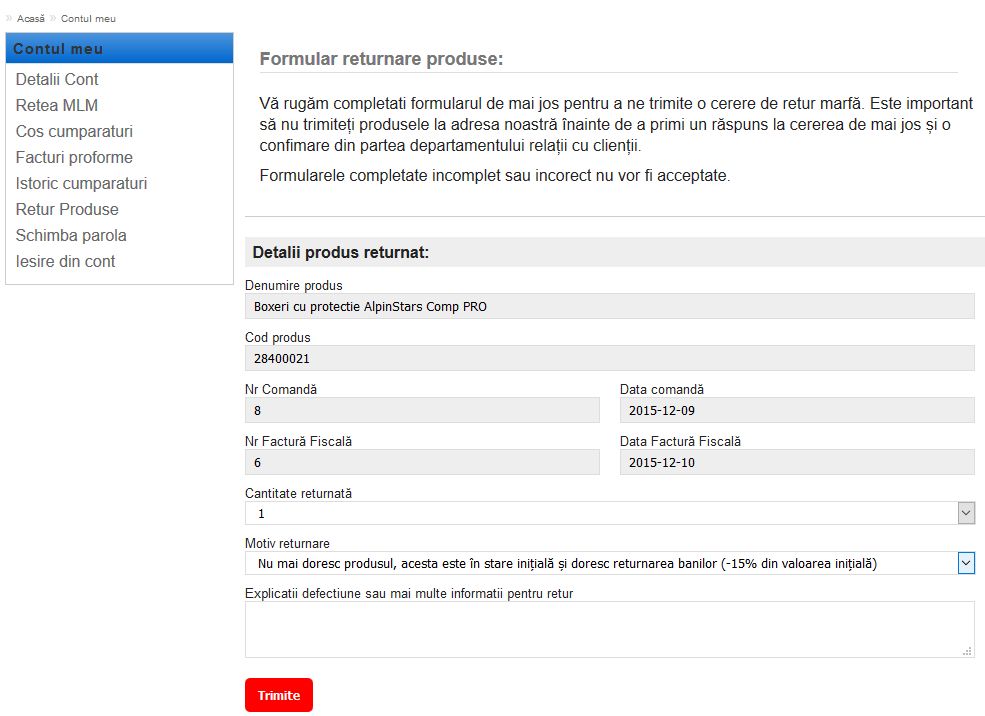Click the Contul meu breadcrumb link
Screen dimensions: 985x716
coord(88,19)
